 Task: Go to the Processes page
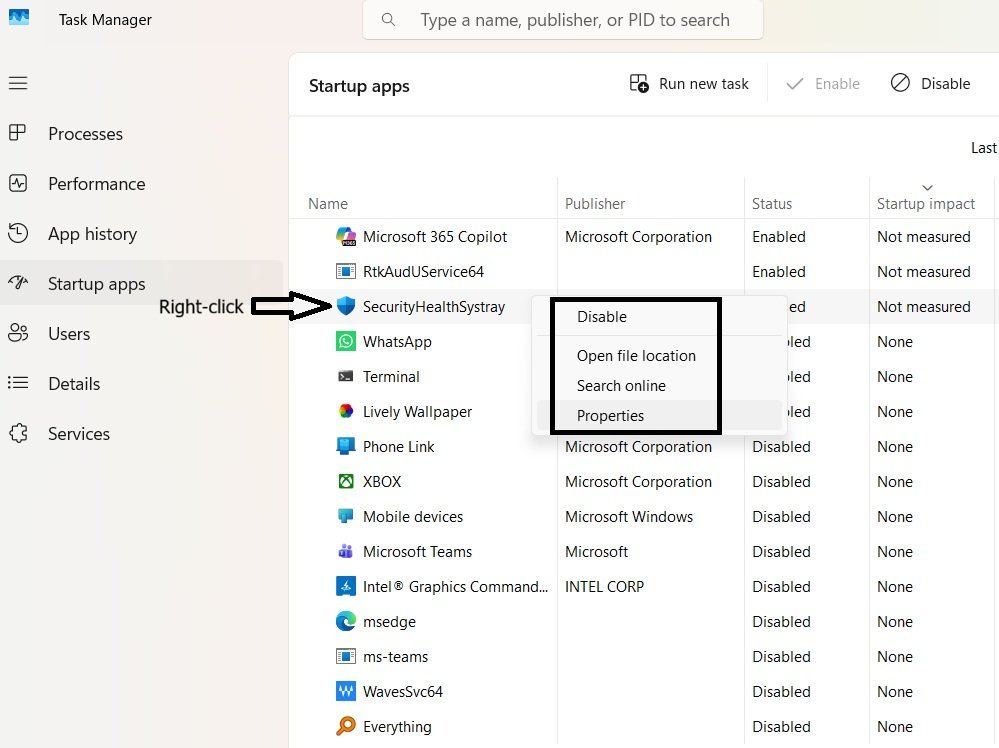click(x=142, y=134)
